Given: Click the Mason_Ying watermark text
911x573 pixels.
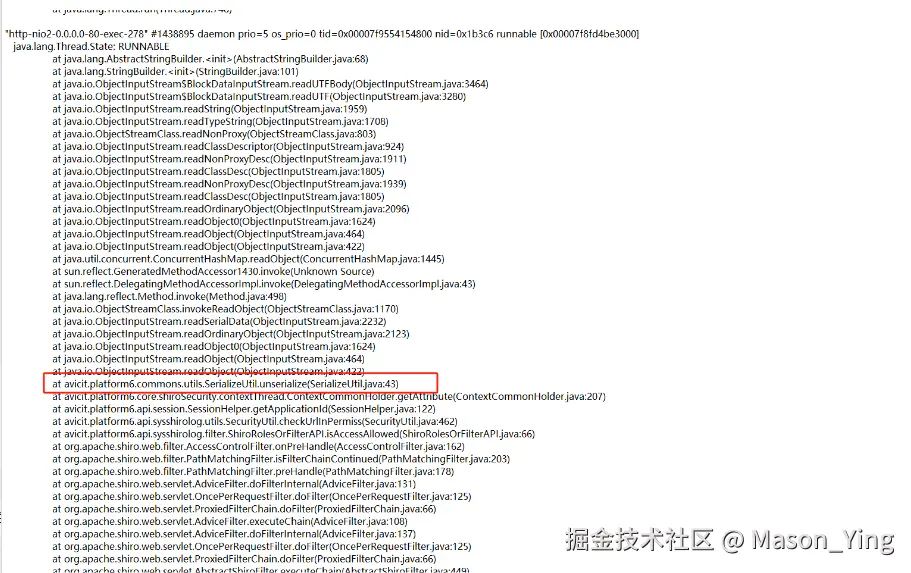Looking at the screenshot, I should coord(823,540).
